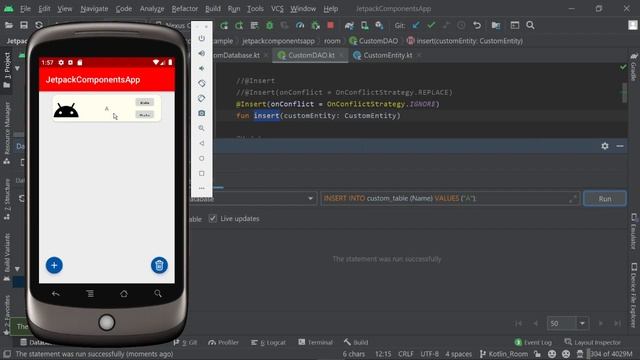
Task: Click the emulator Rotate Right icon
Action: coord(202,98)
